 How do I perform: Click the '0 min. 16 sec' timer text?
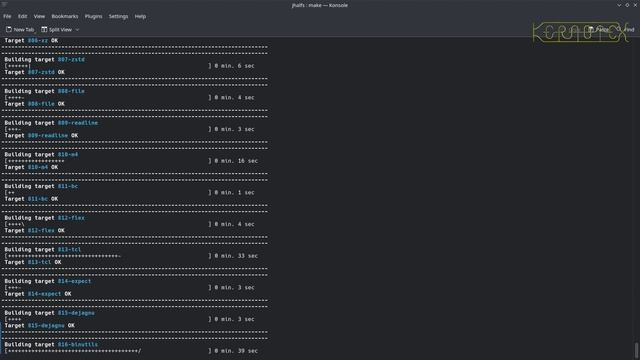(236, 161)
